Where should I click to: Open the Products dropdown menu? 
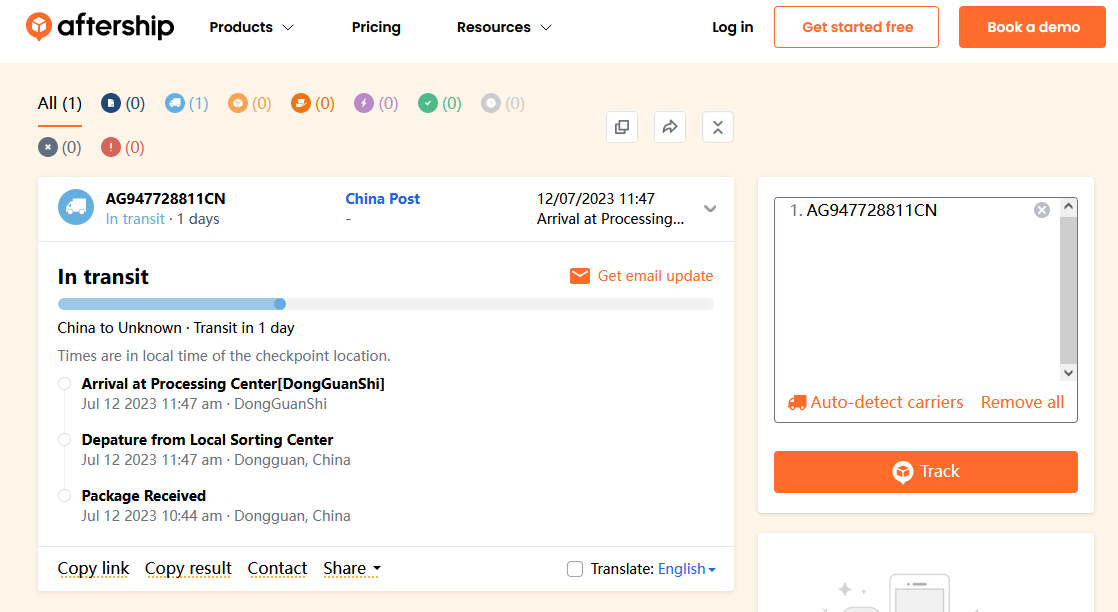coord(252,27)
